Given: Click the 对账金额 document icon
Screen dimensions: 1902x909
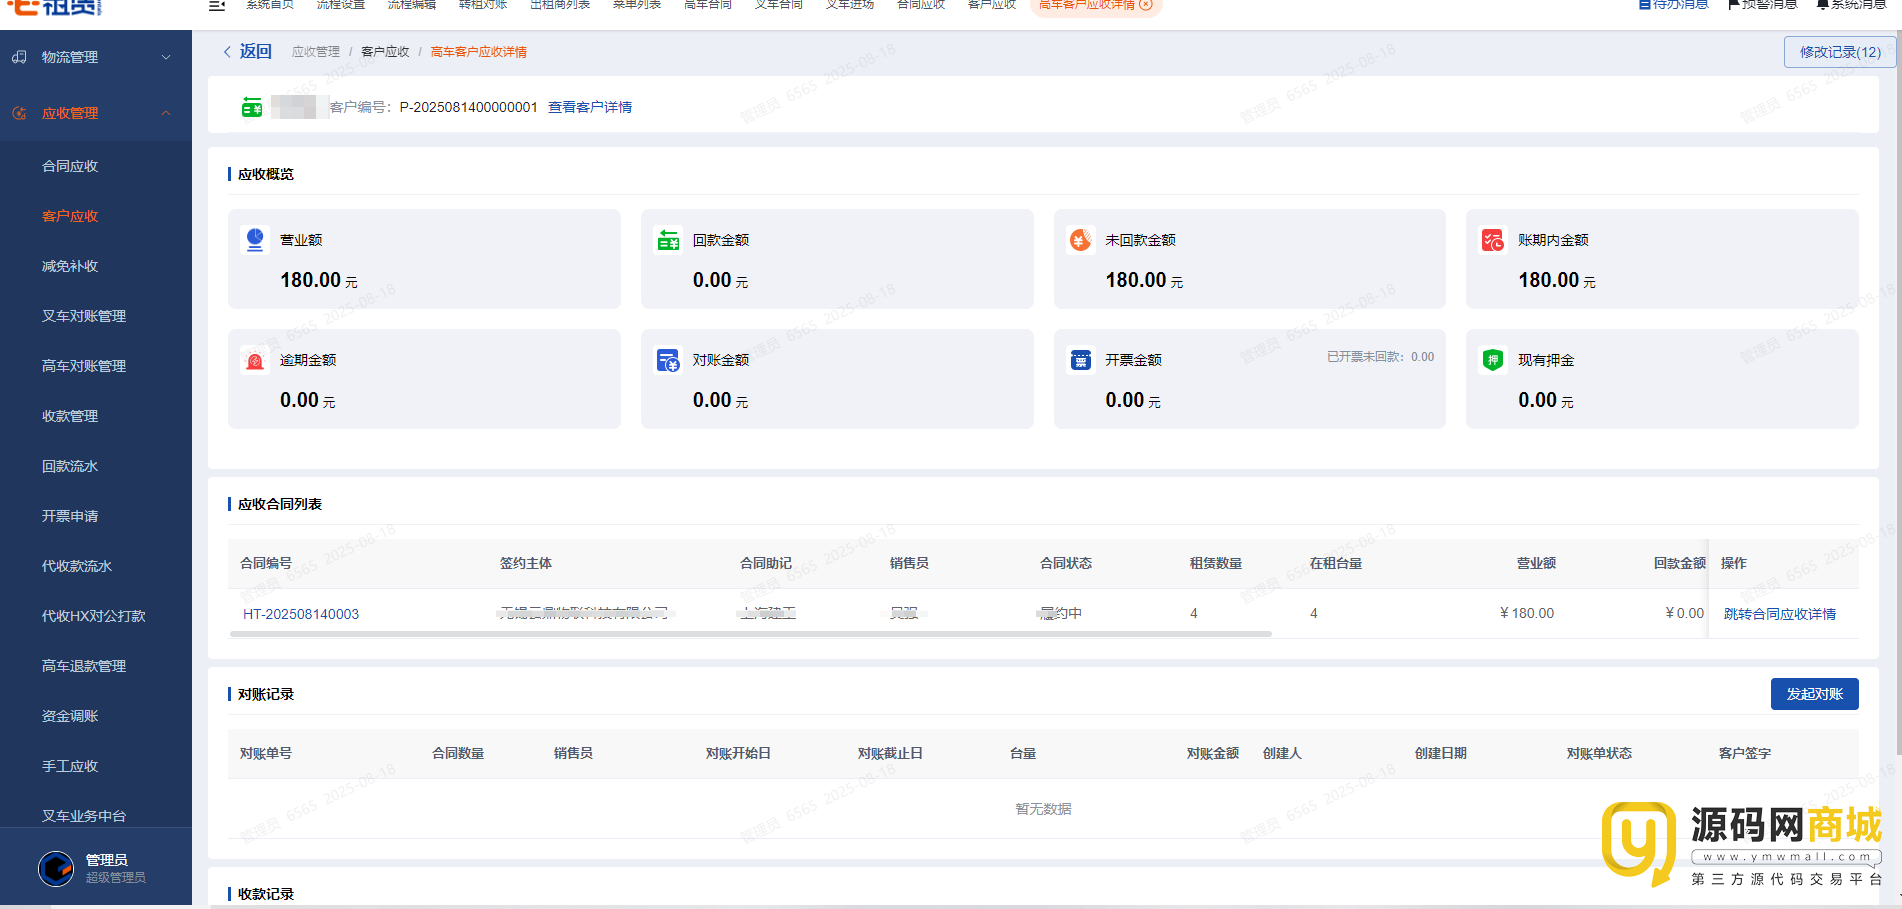Looking at the screenshot, I should [x=668, y=360].
